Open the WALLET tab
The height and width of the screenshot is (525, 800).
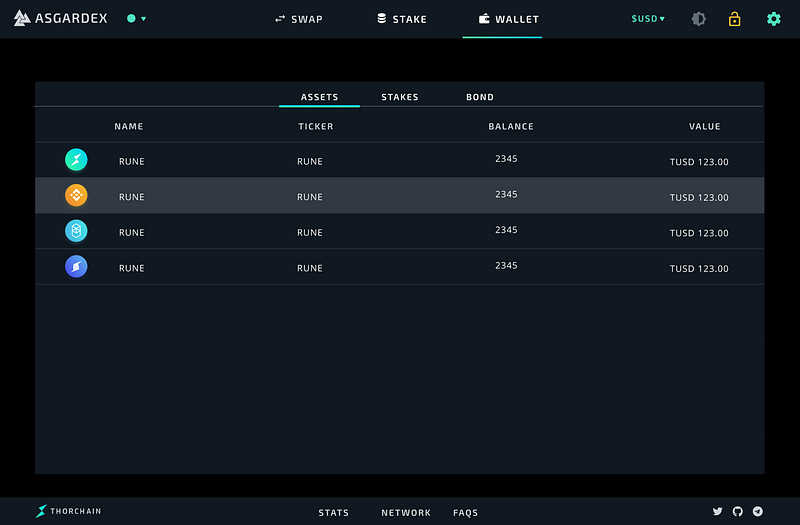[x=509, y=19]
